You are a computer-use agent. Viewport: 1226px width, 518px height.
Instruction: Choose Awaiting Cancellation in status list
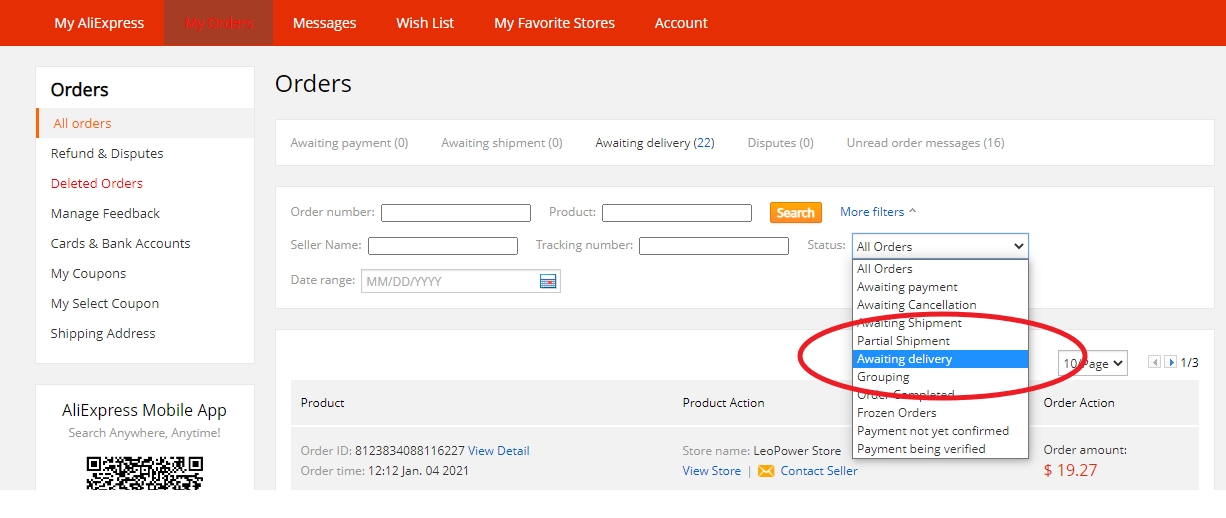(940, 305)
